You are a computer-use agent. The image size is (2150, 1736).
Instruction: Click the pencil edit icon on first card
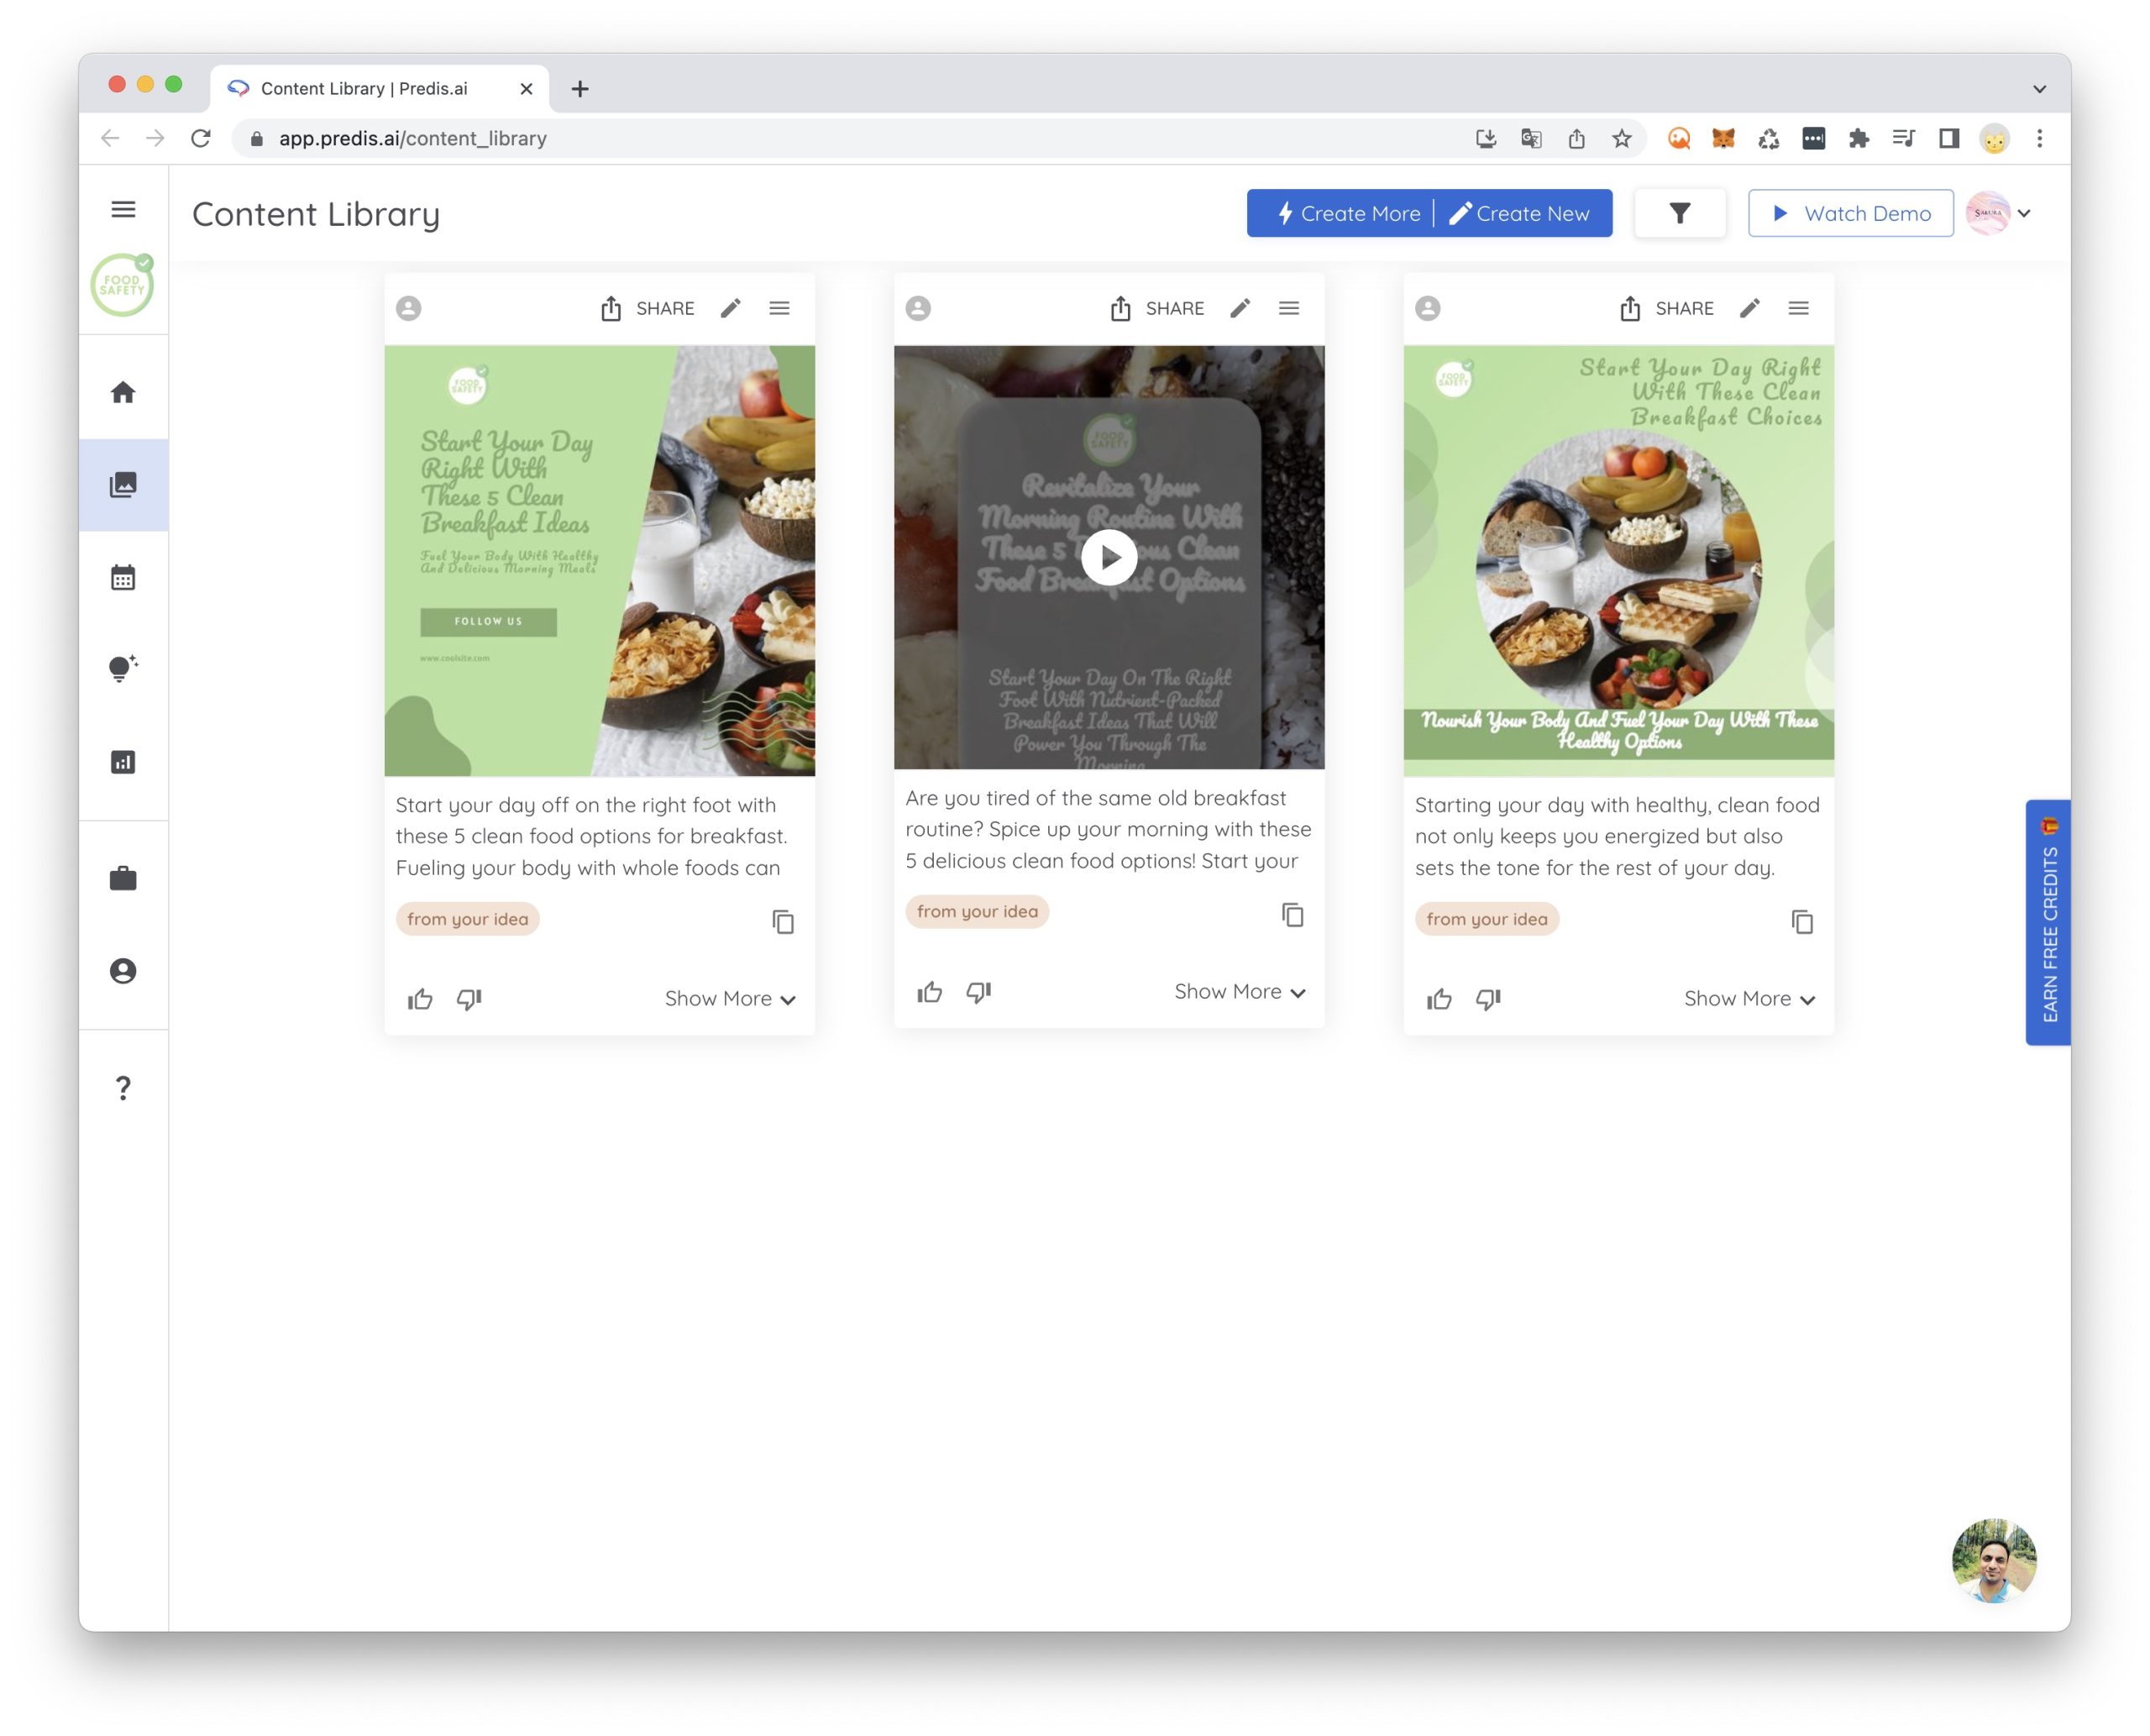tap(730, 308)
